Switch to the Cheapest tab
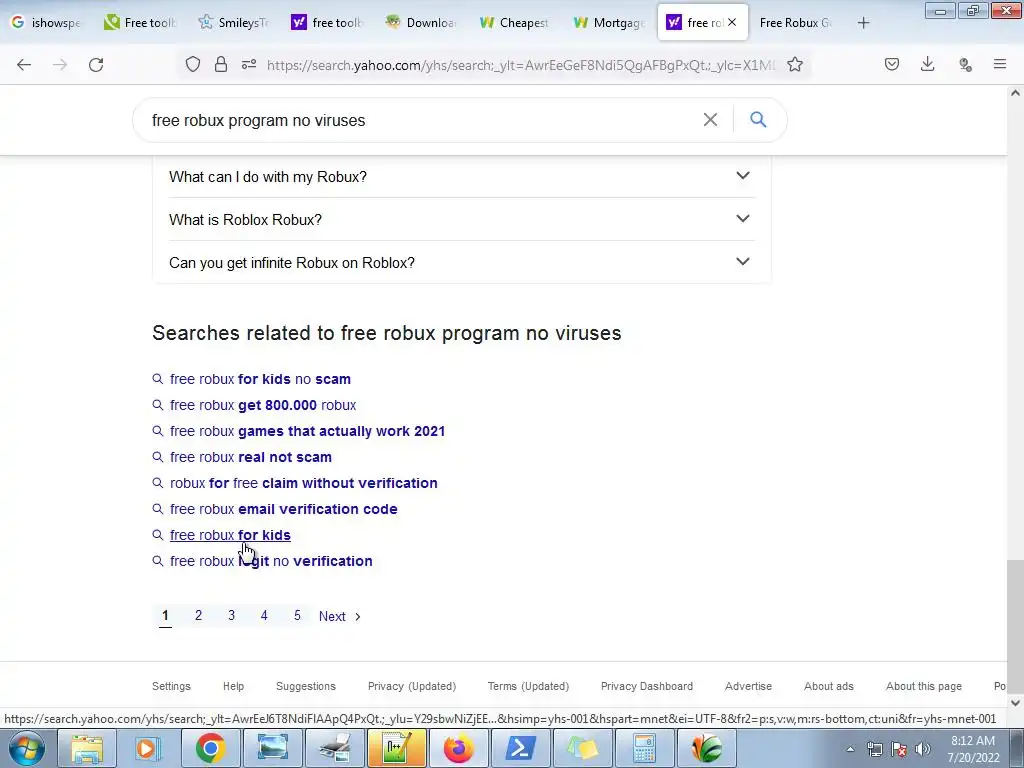1024x768 pixels. [516, 23]
